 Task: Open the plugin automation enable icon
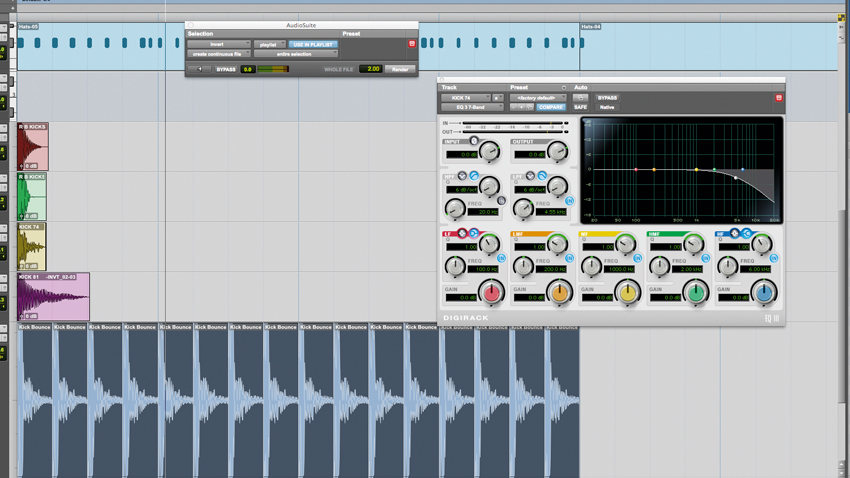coord(580,98)
